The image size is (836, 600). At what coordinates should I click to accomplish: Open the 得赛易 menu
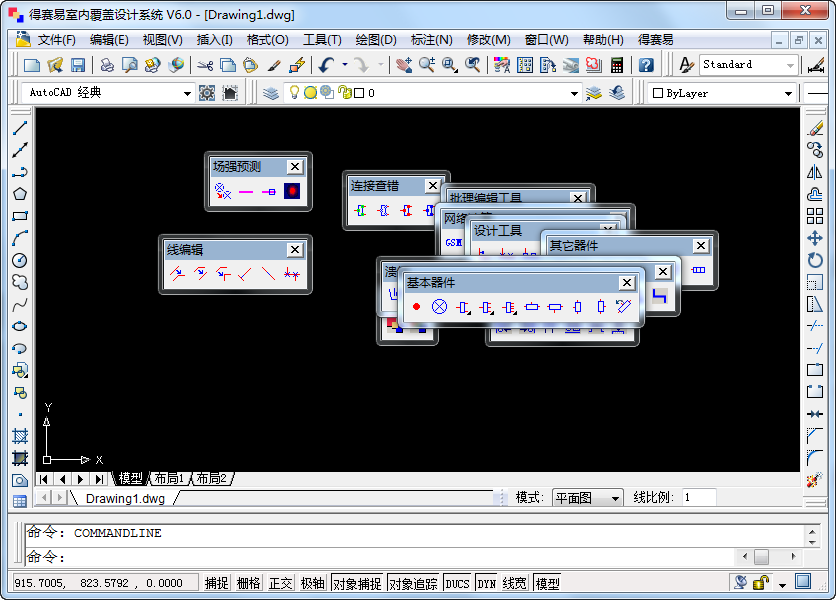tap(655, 40)
